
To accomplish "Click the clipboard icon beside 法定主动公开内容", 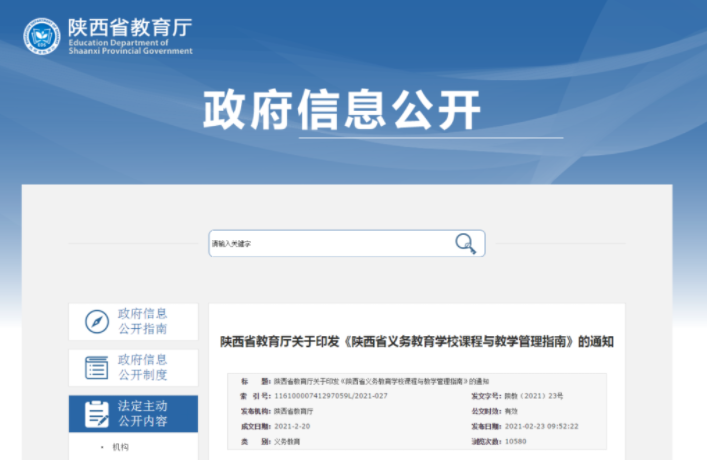I will (97, 413).
